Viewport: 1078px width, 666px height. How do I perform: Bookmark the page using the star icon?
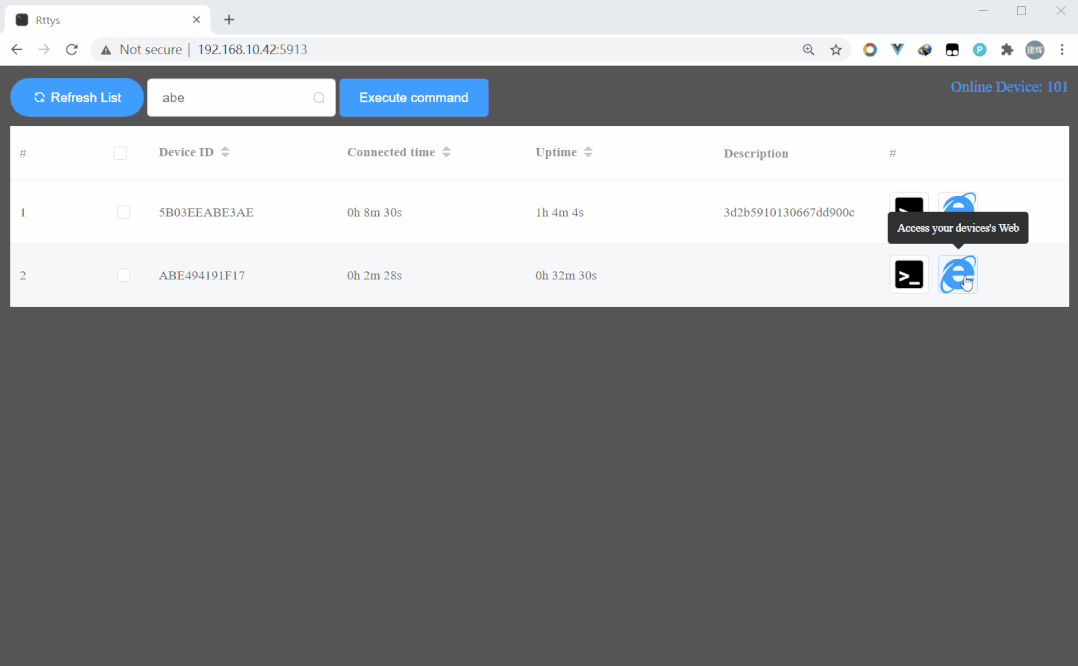(836, 48)
